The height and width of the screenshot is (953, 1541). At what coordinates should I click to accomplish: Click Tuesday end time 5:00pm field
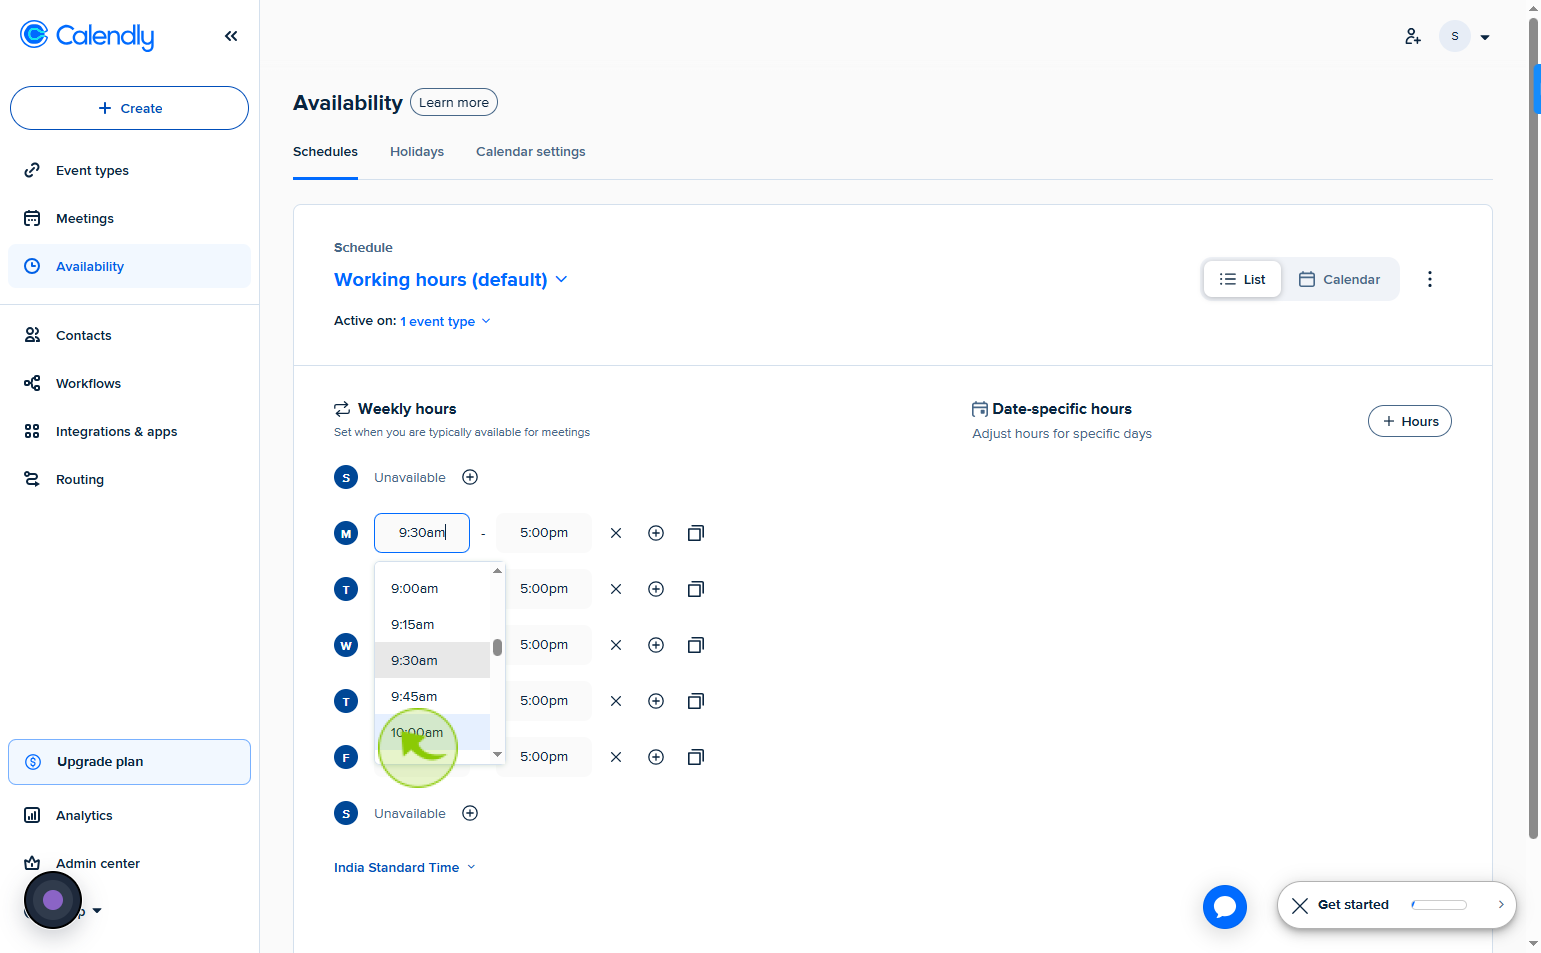[x=544, y=589]
